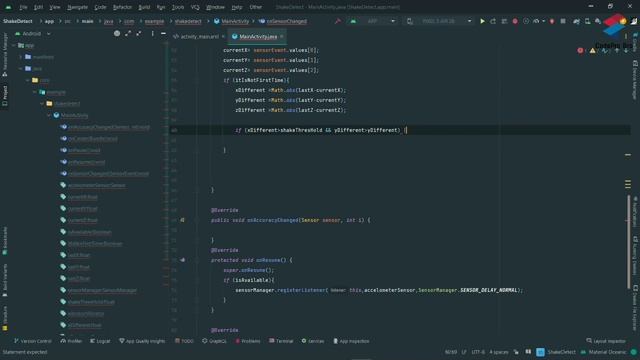Collapse the app module tree node
Image resolution: width=640 pixels, height=360 pixels.
14,45
